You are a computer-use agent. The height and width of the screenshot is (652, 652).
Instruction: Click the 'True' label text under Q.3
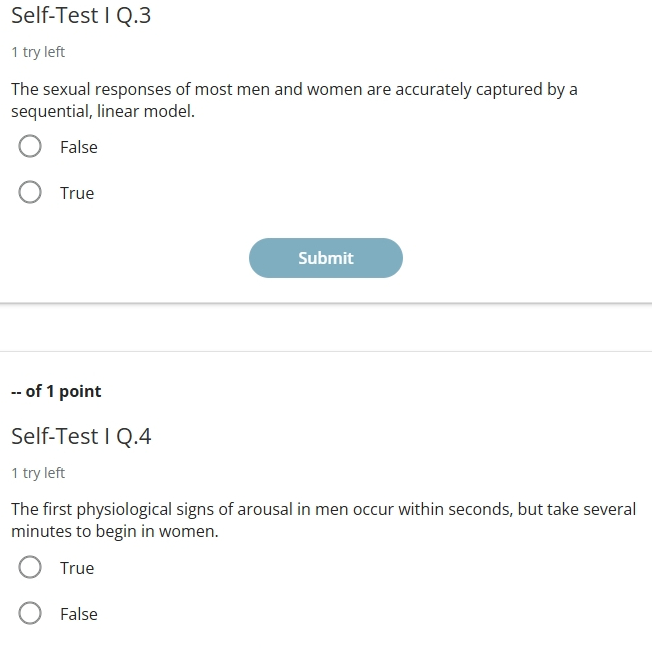[x=77, y=193]
